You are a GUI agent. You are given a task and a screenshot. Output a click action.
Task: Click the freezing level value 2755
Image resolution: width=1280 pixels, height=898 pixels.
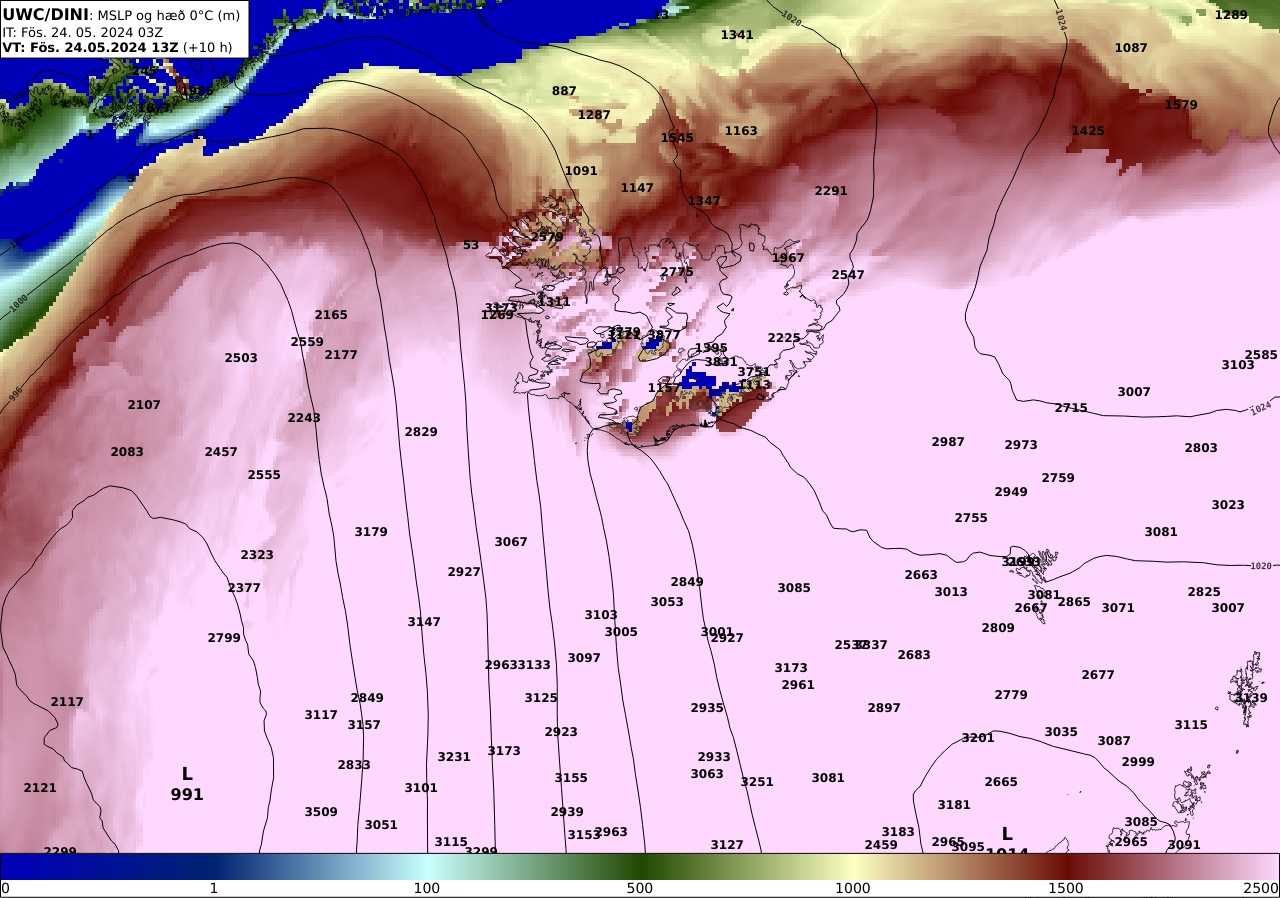click(971, 518)
